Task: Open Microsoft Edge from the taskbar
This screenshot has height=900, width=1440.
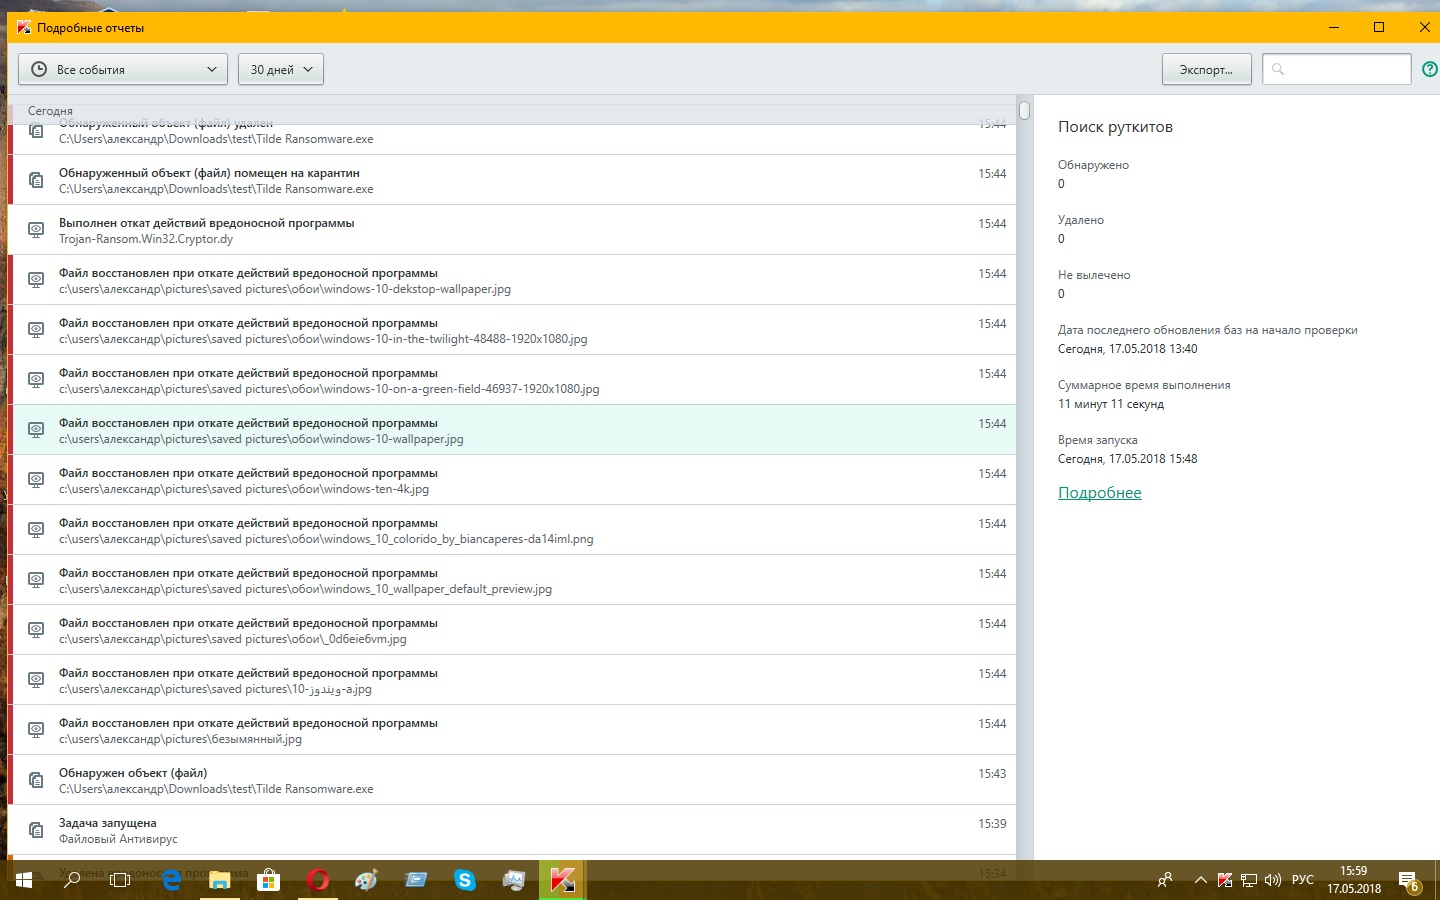Action: coord(171,880)
